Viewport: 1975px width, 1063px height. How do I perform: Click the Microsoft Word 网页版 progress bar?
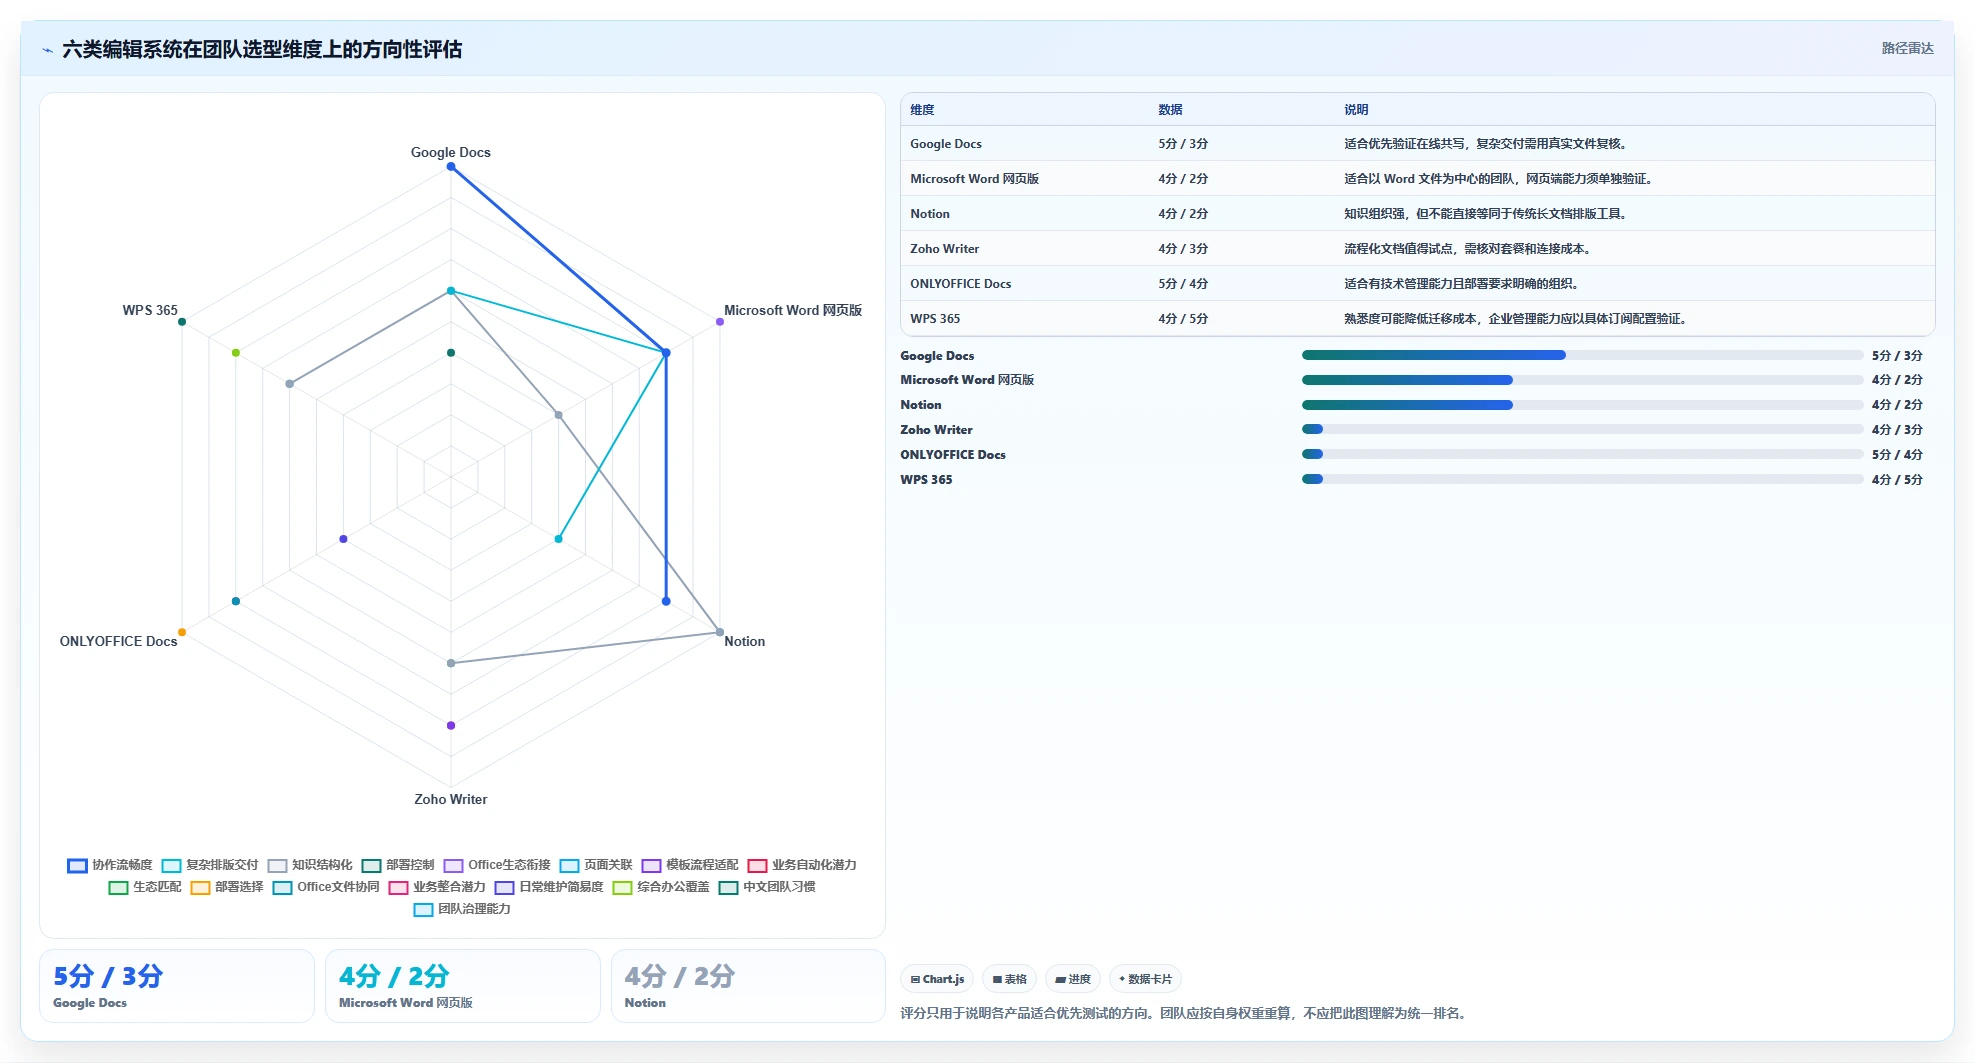1582,380
